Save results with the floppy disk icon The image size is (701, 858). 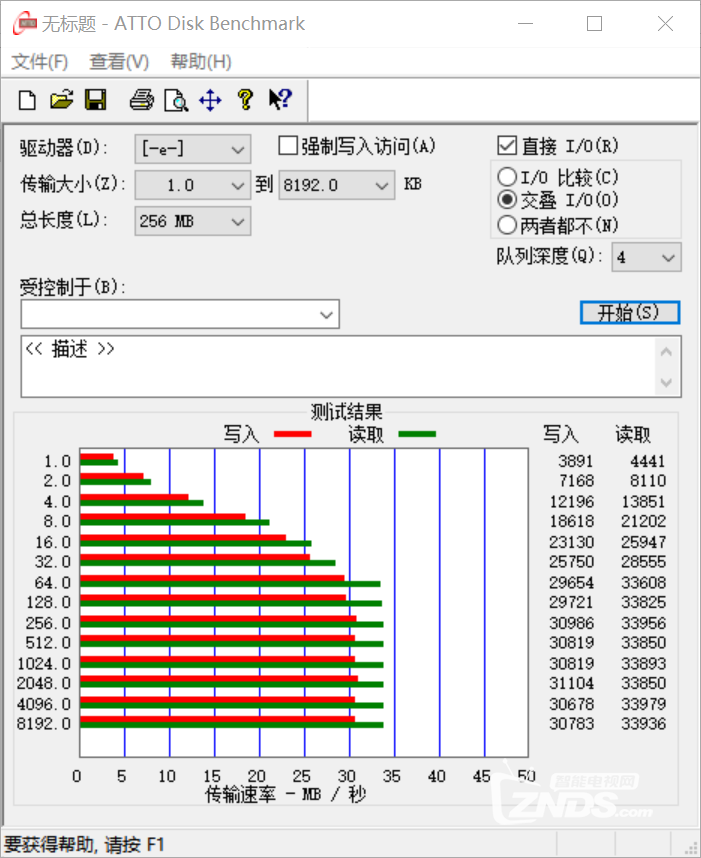(96, 100)
